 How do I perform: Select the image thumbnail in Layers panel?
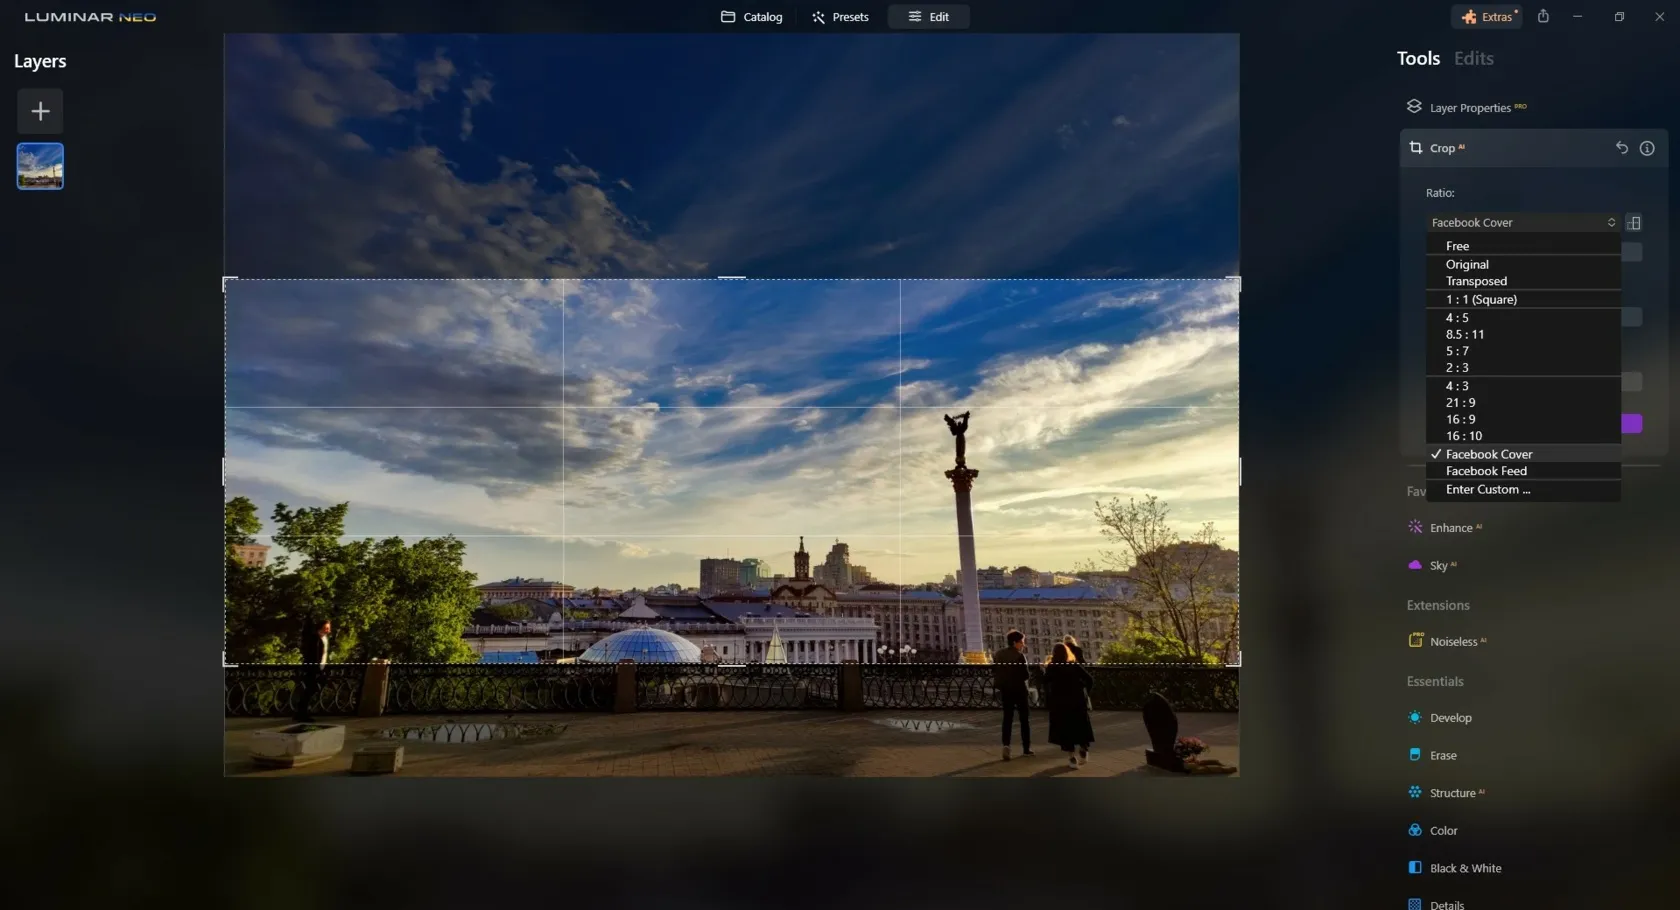click(39, 166)
